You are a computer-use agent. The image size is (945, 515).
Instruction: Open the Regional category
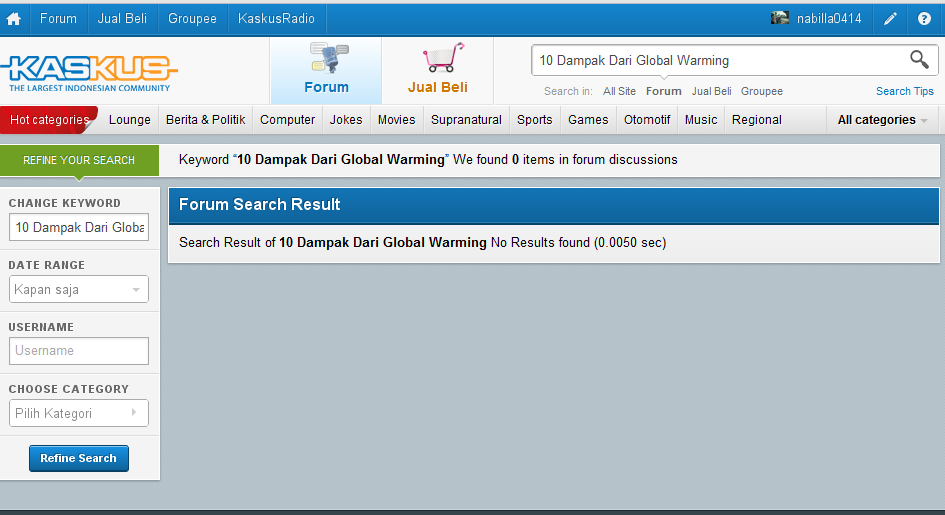[x=757, y=120]
